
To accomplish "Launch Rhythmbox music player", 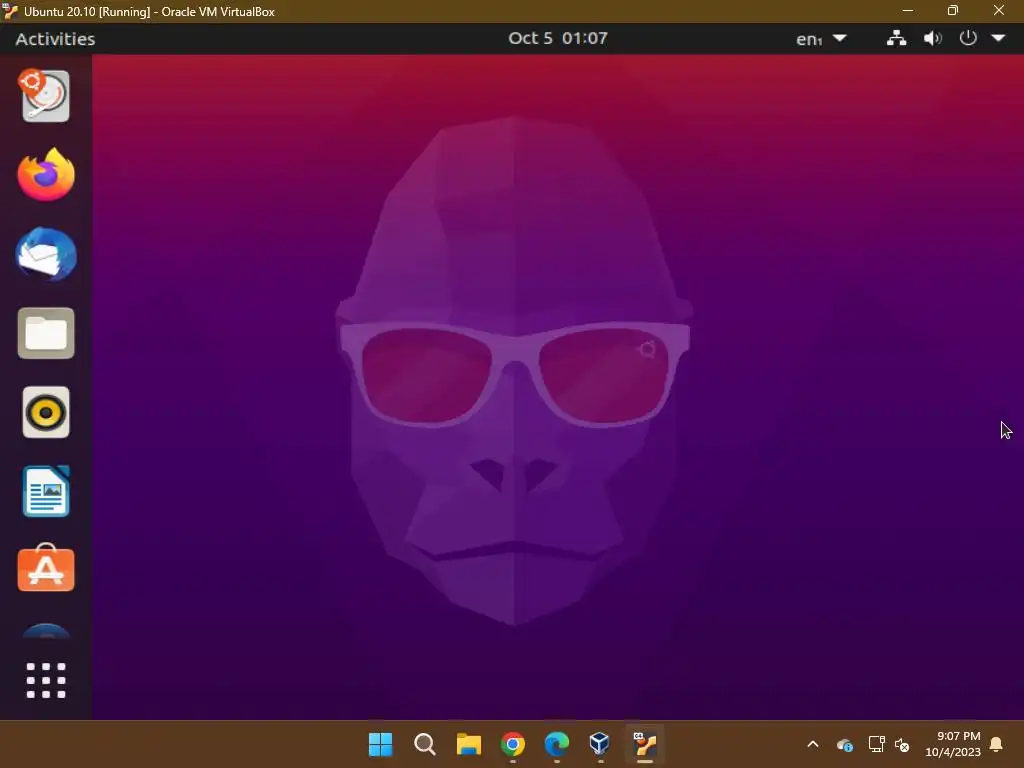I will point(46,412).
